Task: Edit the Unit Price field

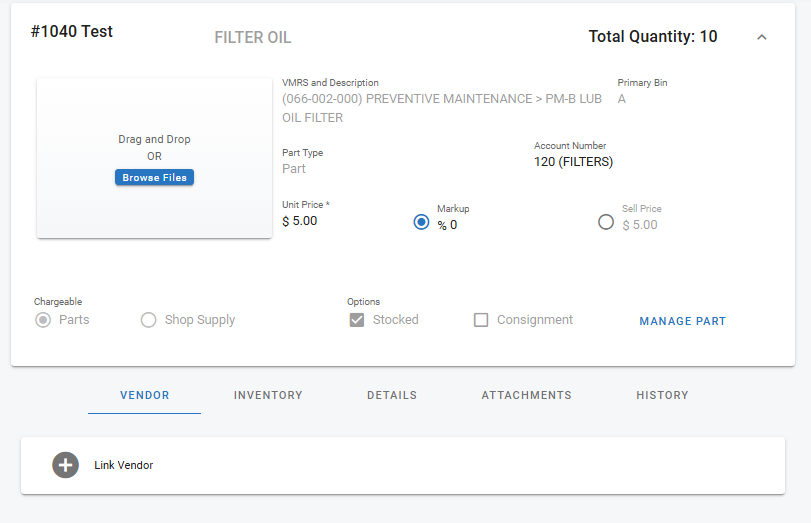Action: (x=320, y=221)
